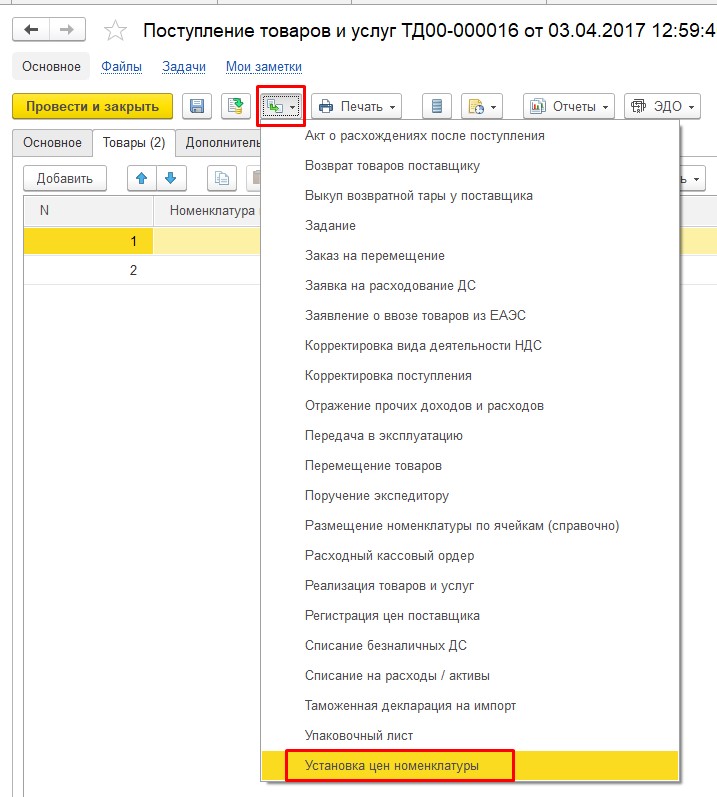717x797 pixels.
Task: Choose Отражение прочих доходов и расходов
Action: point(470,406)
